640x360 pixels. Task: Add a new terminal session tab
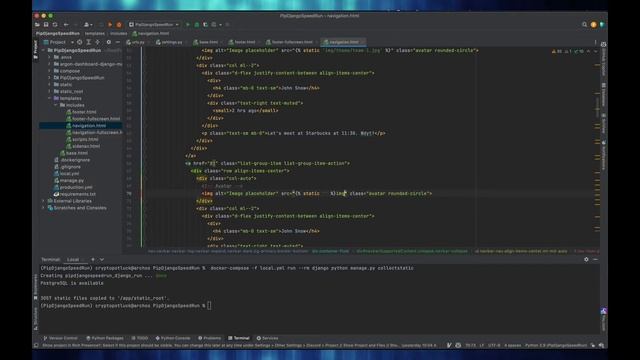click(93, 259)
